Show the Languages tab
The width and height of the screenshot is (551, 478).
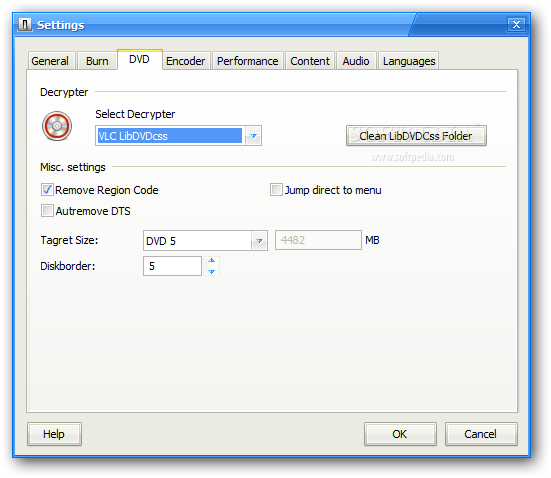tap(409, 61)
